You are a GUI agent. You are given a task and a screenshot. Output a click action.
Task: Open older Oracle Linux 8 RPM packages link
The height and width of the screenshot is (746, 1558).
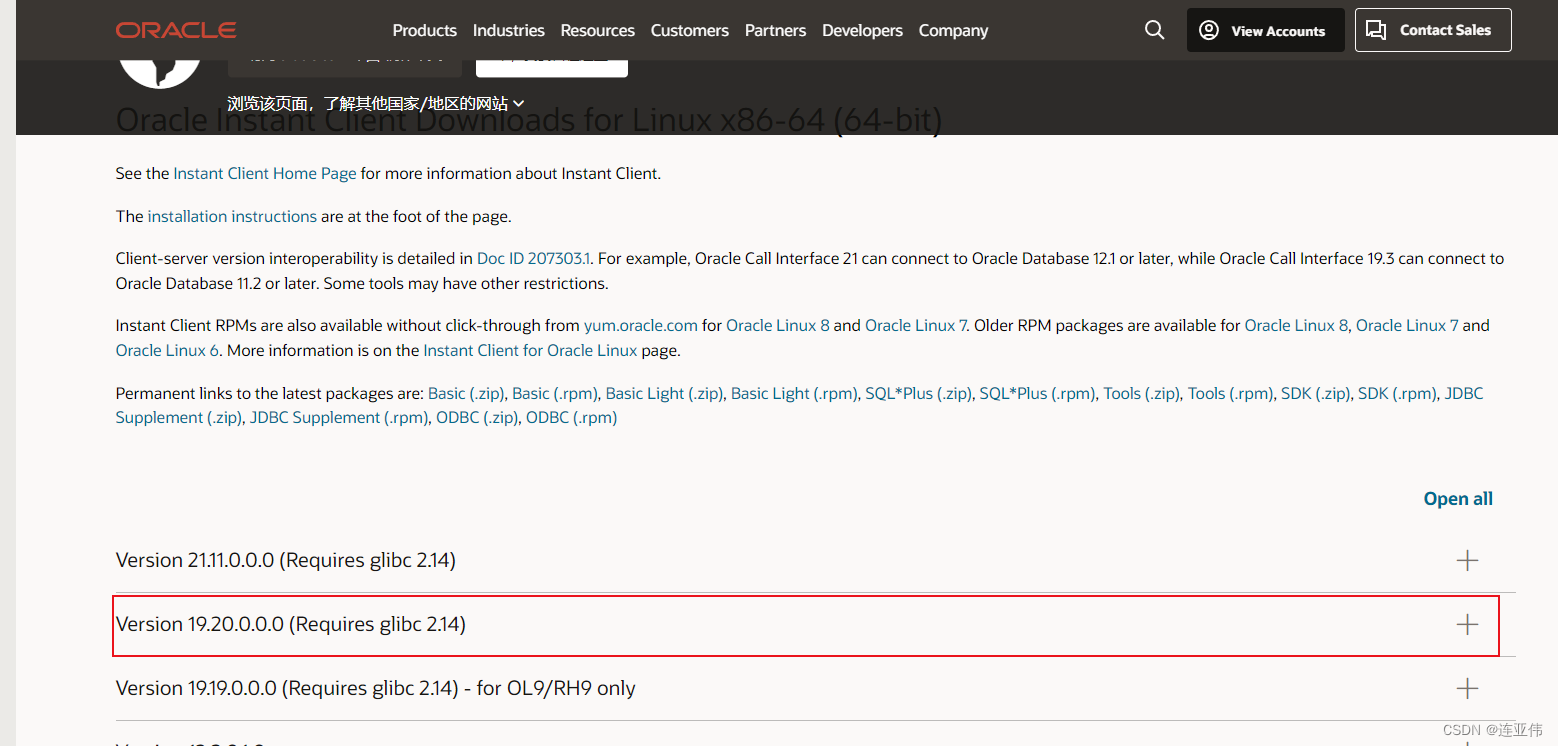[1296, 325]
